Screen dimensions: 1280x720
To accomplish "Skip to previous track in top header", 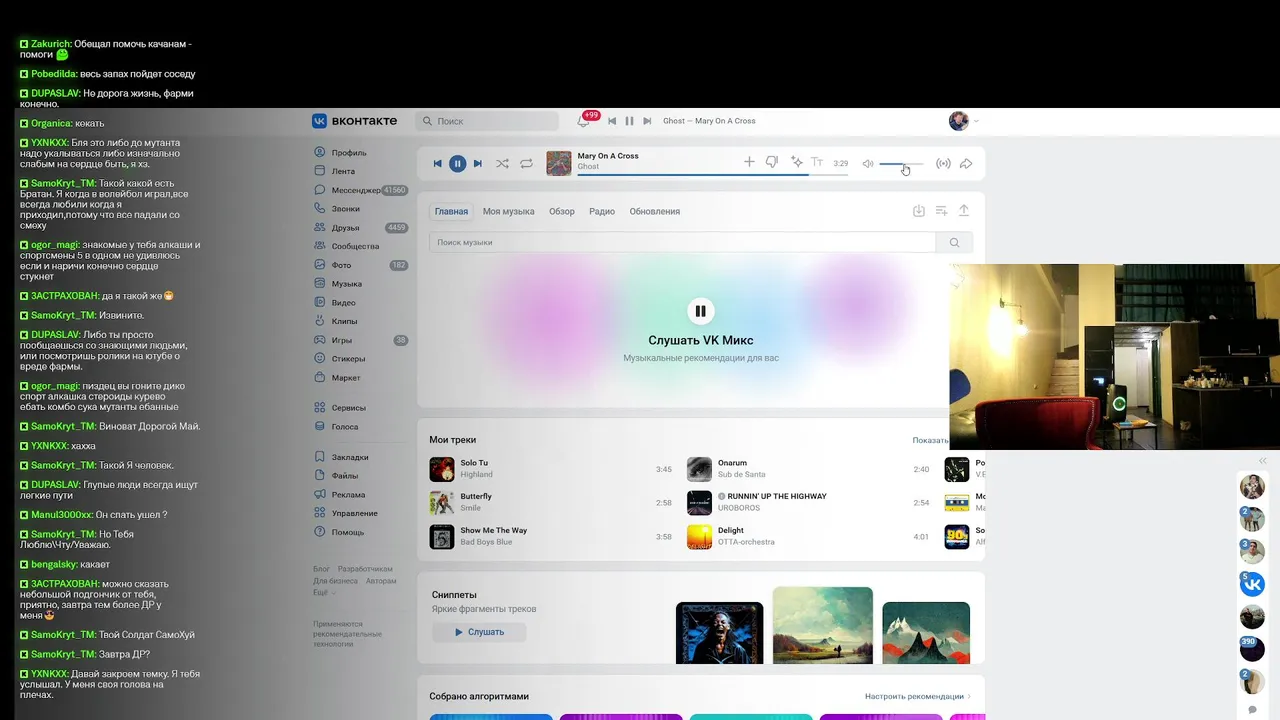I will (612, 121).
